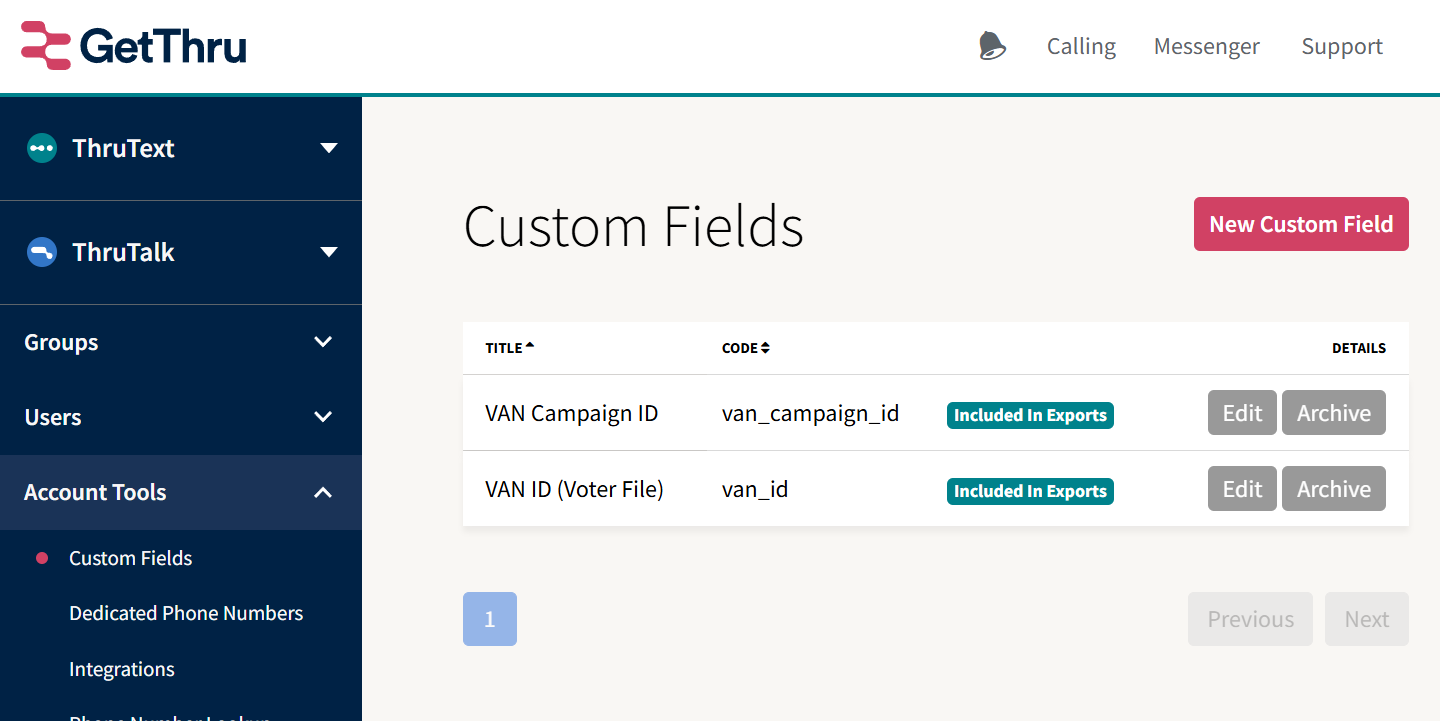Click New Custom Field button
1440x721 pixels.
[1301, 224]
